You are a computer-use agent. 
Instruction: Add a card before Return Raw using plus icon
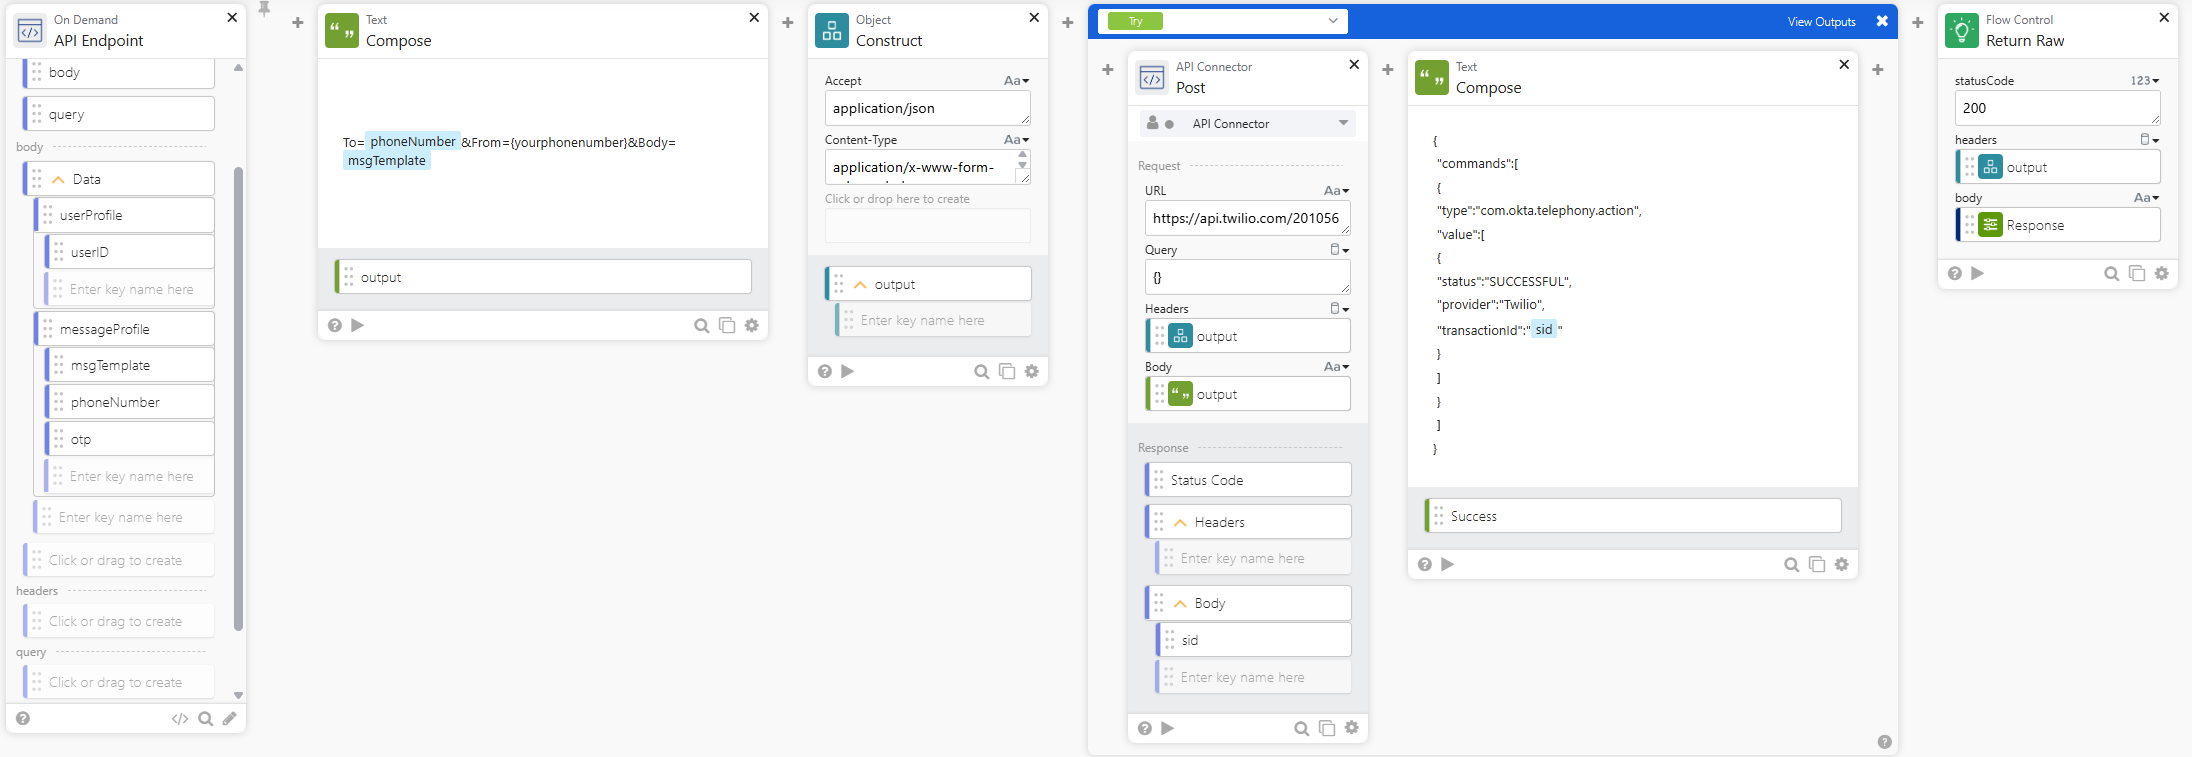[x=1917, y=22]
